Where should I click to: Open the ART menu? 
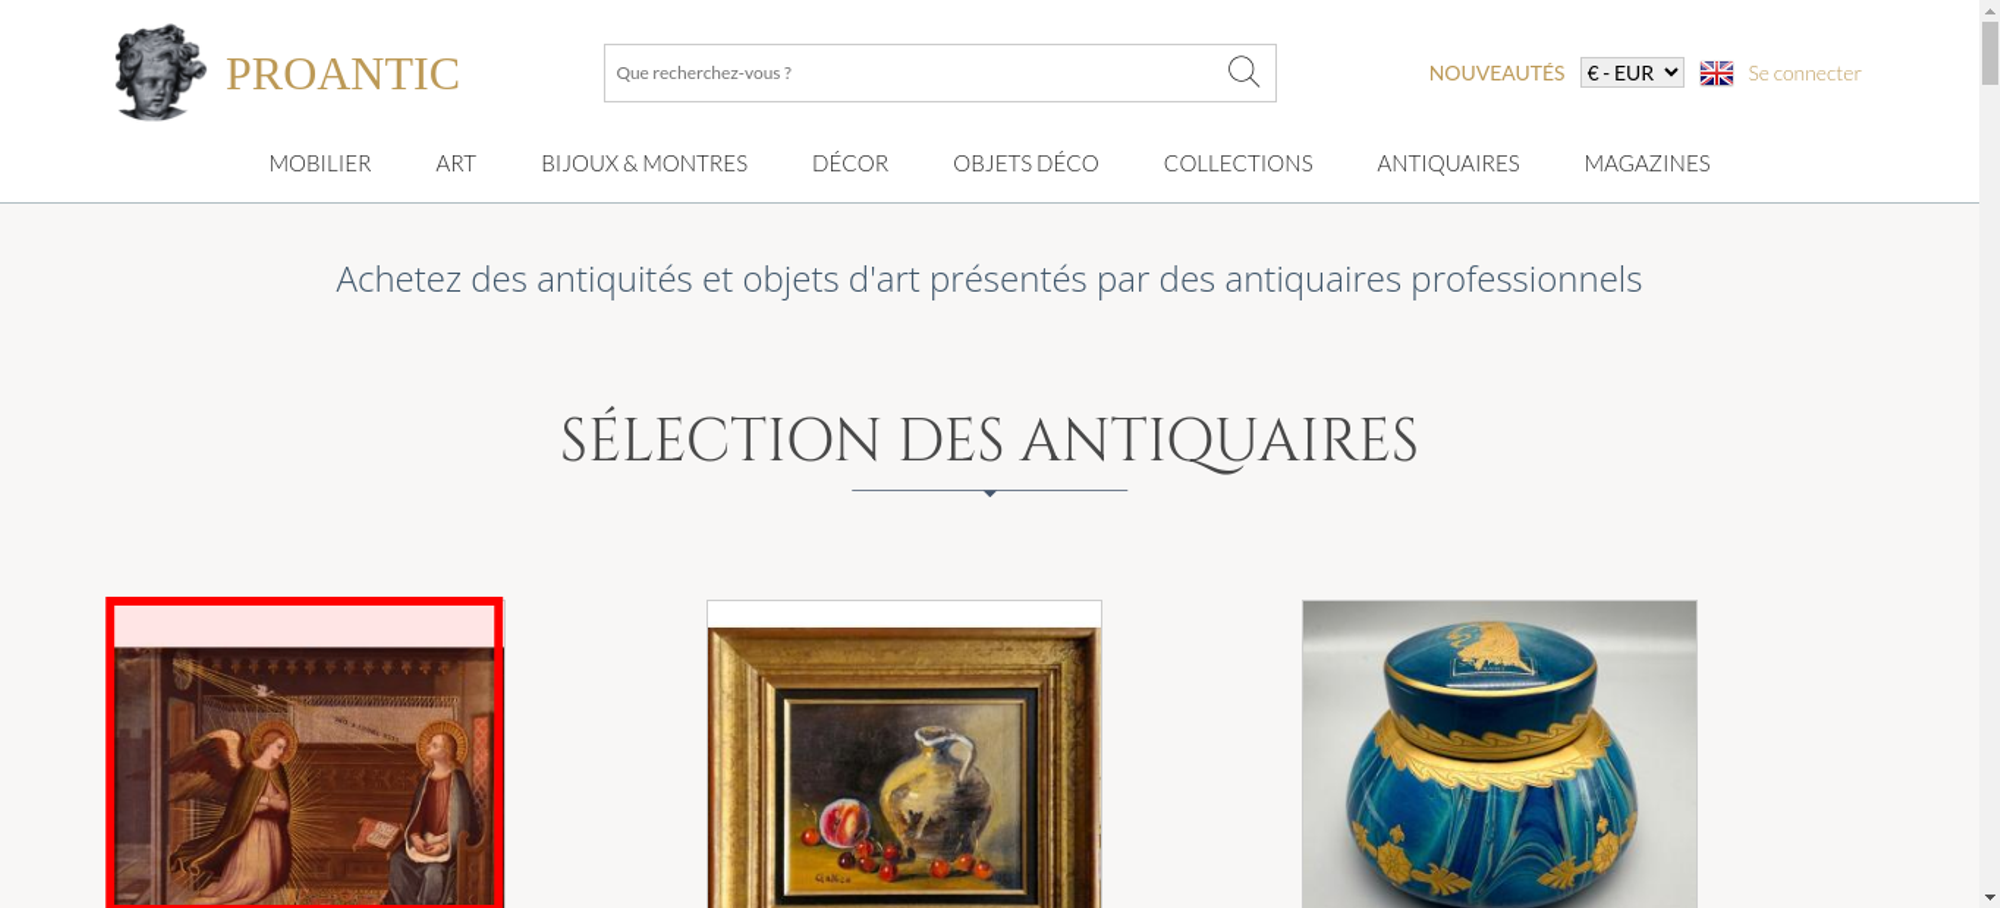click(x=456, y=163)
